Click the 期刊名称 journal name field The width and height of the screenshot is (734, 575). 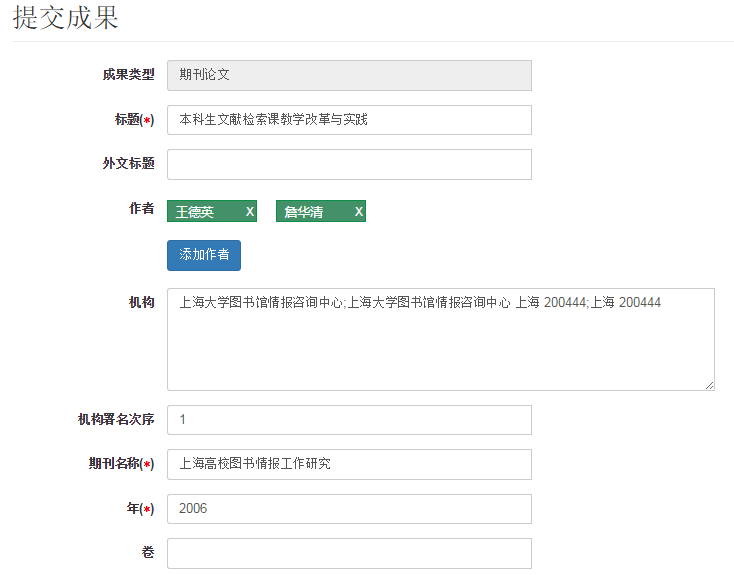[349, 464]
